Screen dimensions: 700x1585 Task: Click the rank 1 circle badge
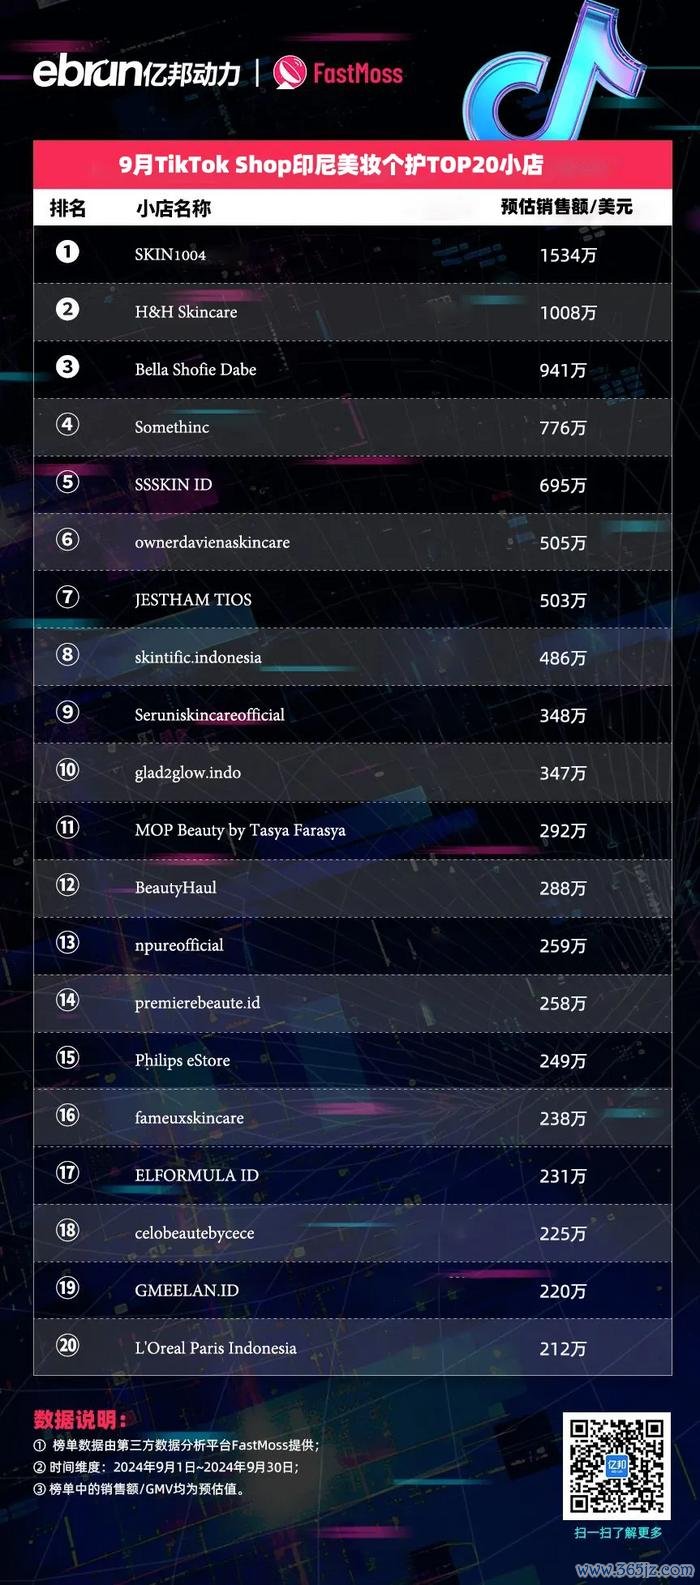[x=67, y=252]
